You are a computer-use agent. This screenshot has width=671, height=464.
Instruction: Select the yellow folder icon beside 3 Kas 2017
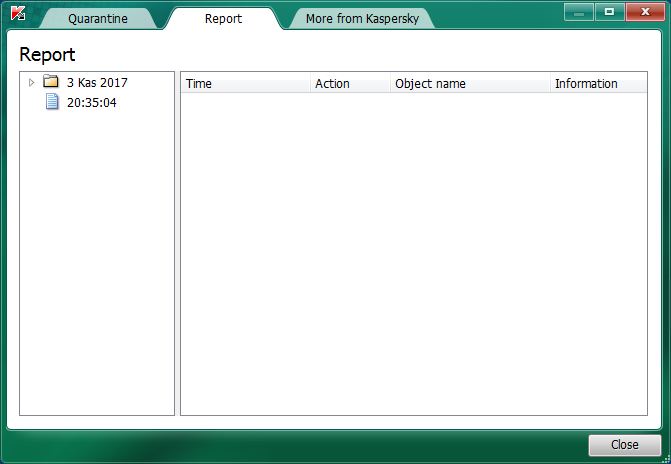(51, 81)
